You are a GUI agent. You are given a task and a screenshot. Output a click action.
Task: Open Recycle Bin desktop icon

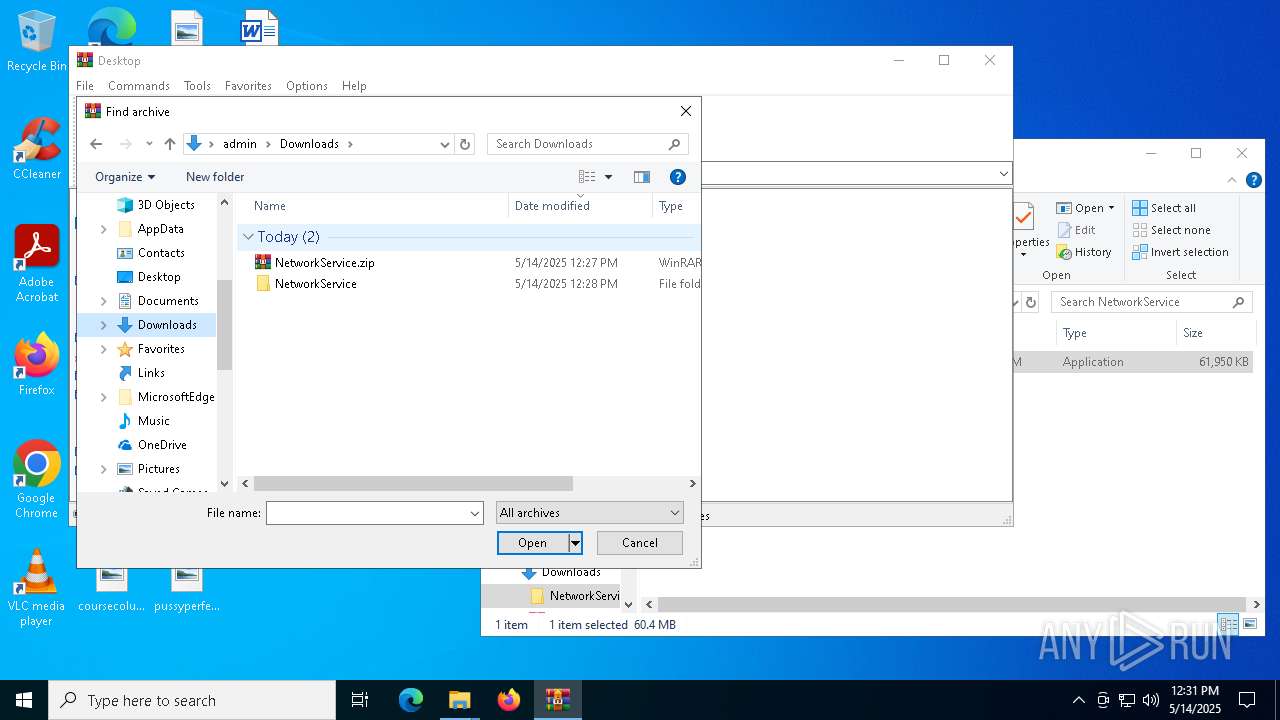tap(36, 42)
